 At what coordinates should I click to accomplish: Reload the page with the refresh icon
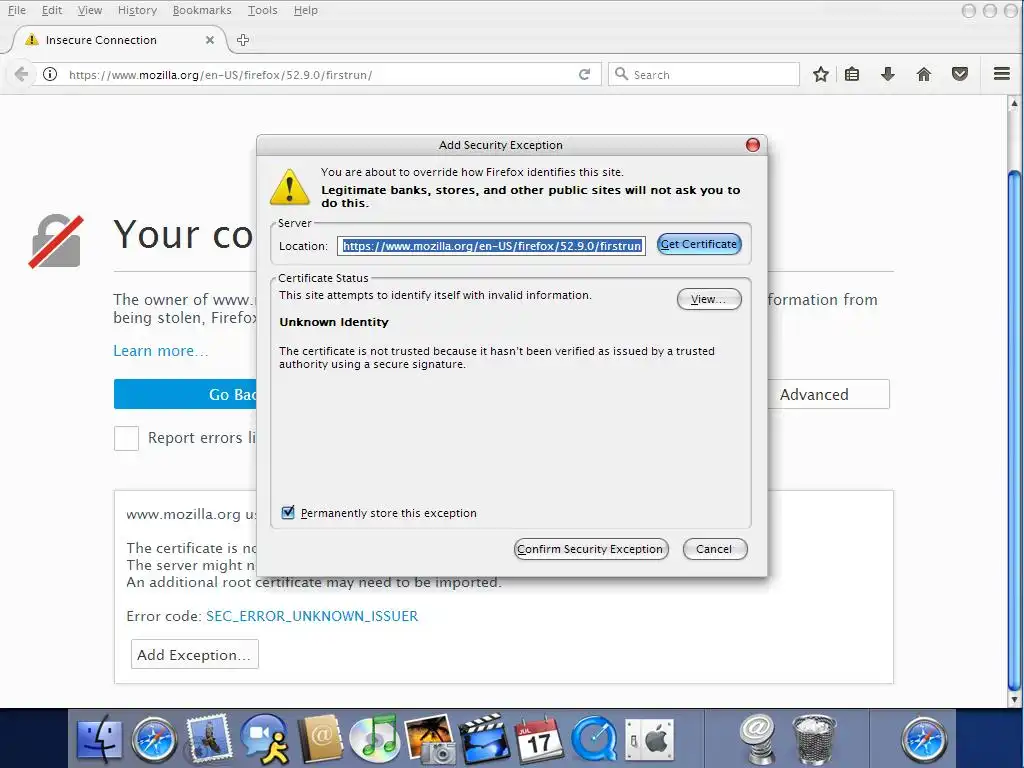[584, 74]
